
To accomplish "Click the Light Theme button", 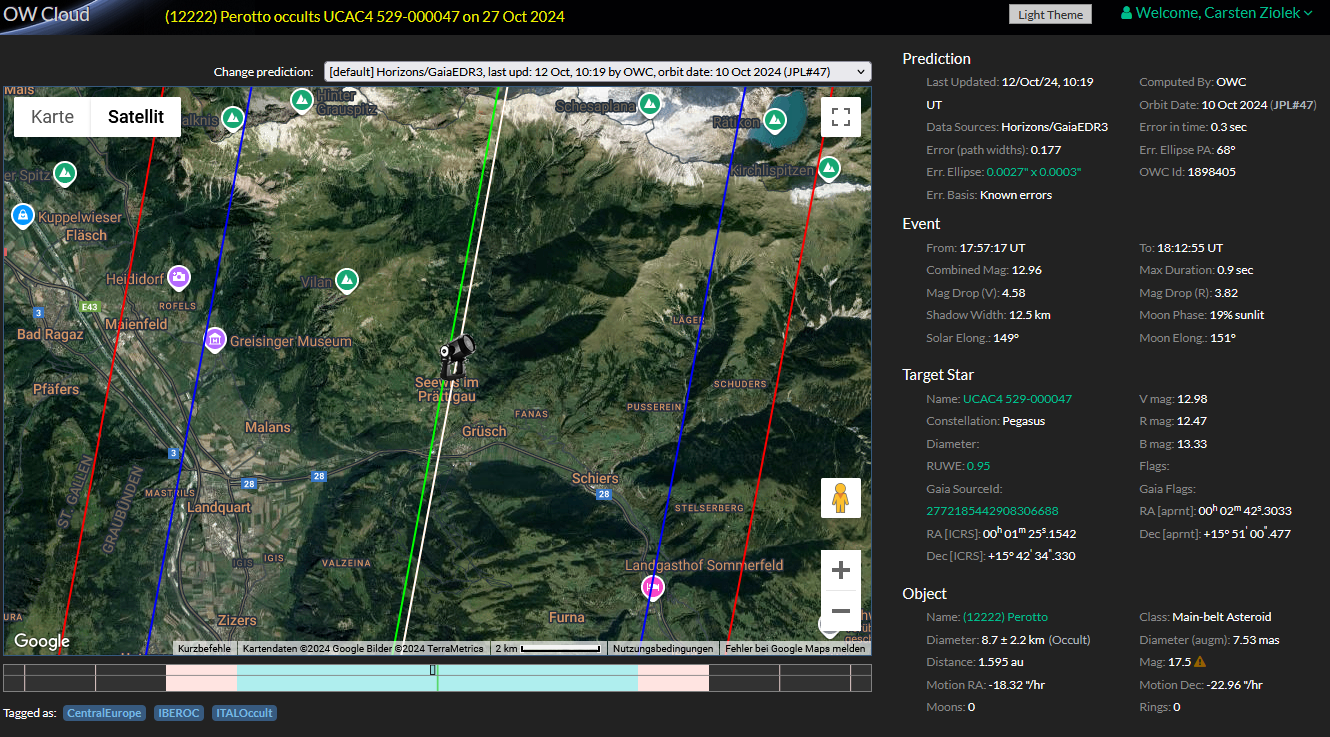I will [x=1050, y=14].
